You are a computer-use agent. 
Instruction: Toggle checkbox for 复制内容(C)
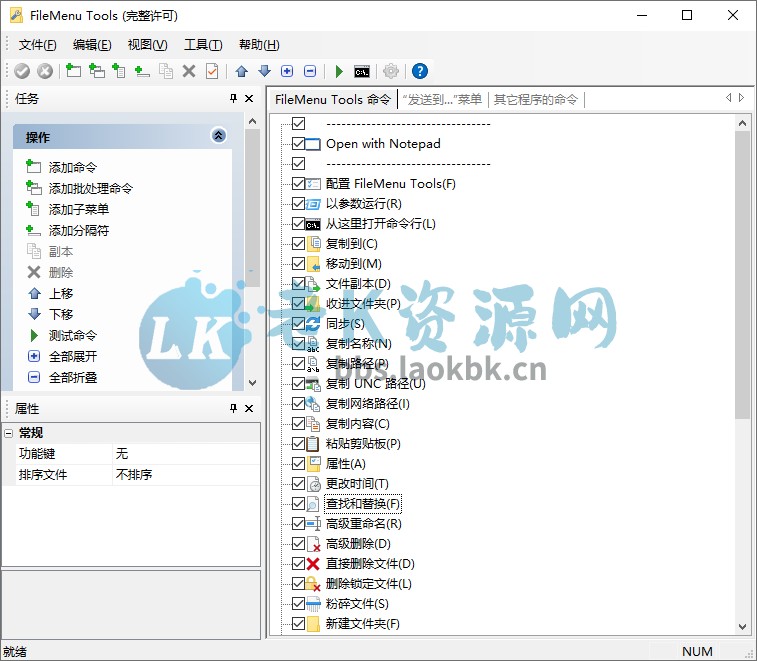tap(298, 423)
